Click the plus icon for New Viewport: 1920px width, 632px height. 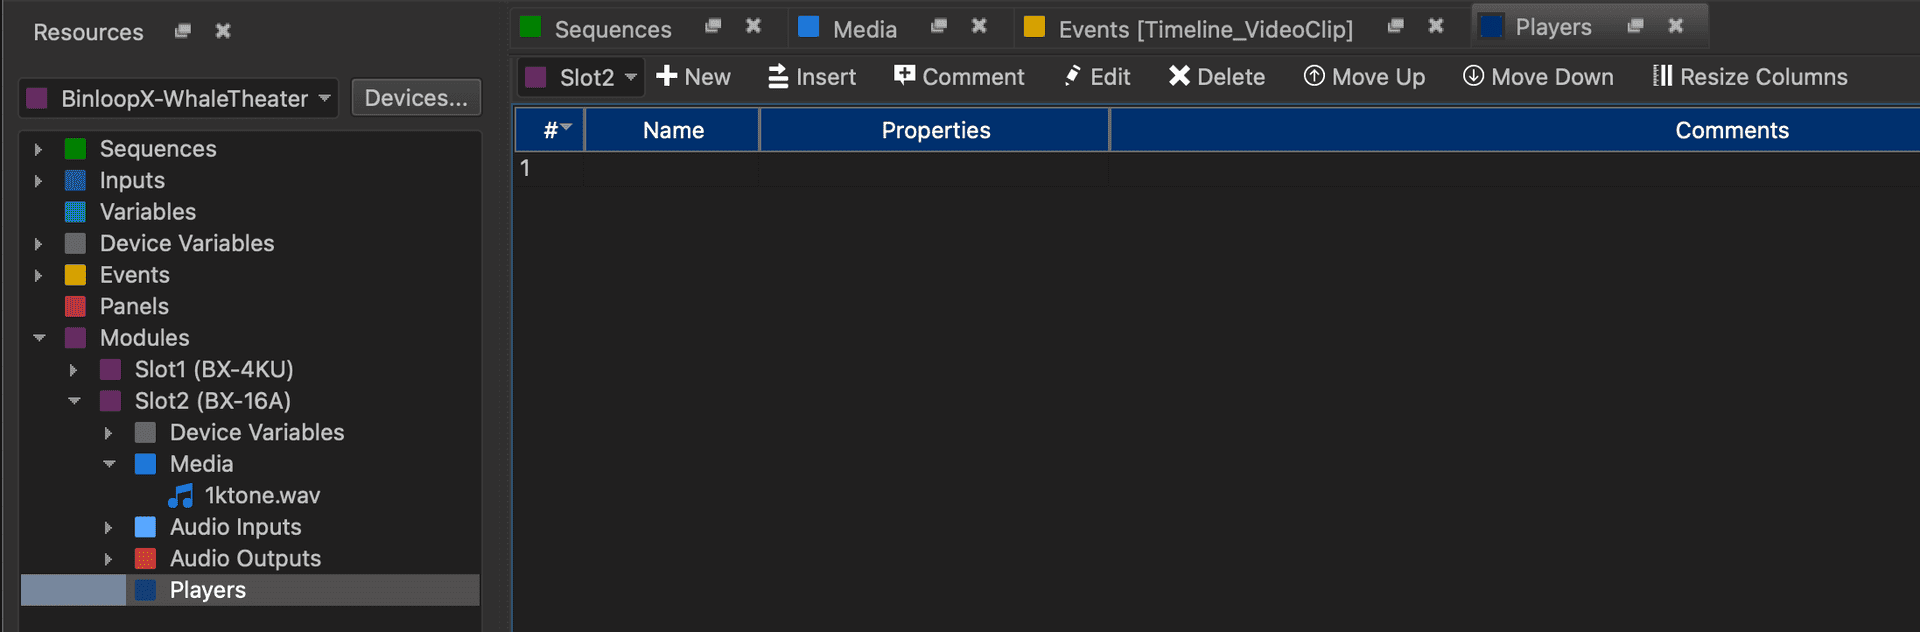pyautogui.click(x=667, y=76)
